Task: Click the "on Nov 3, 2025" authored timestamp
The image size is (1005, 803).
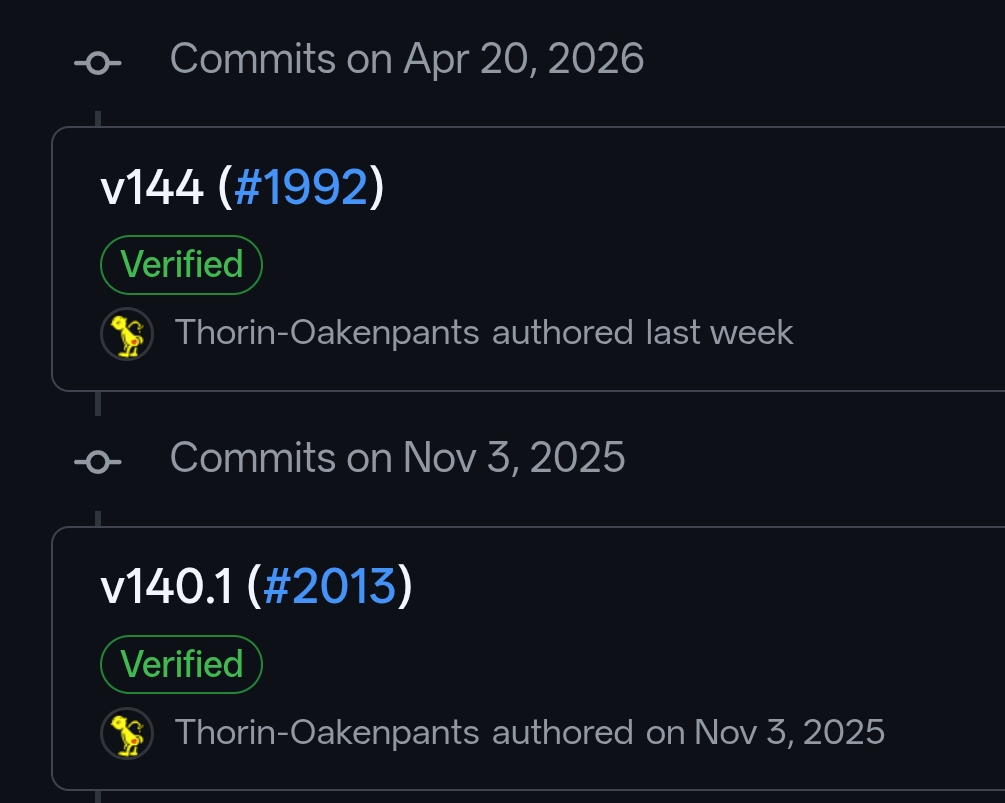Action: click(x=765, y=732)
